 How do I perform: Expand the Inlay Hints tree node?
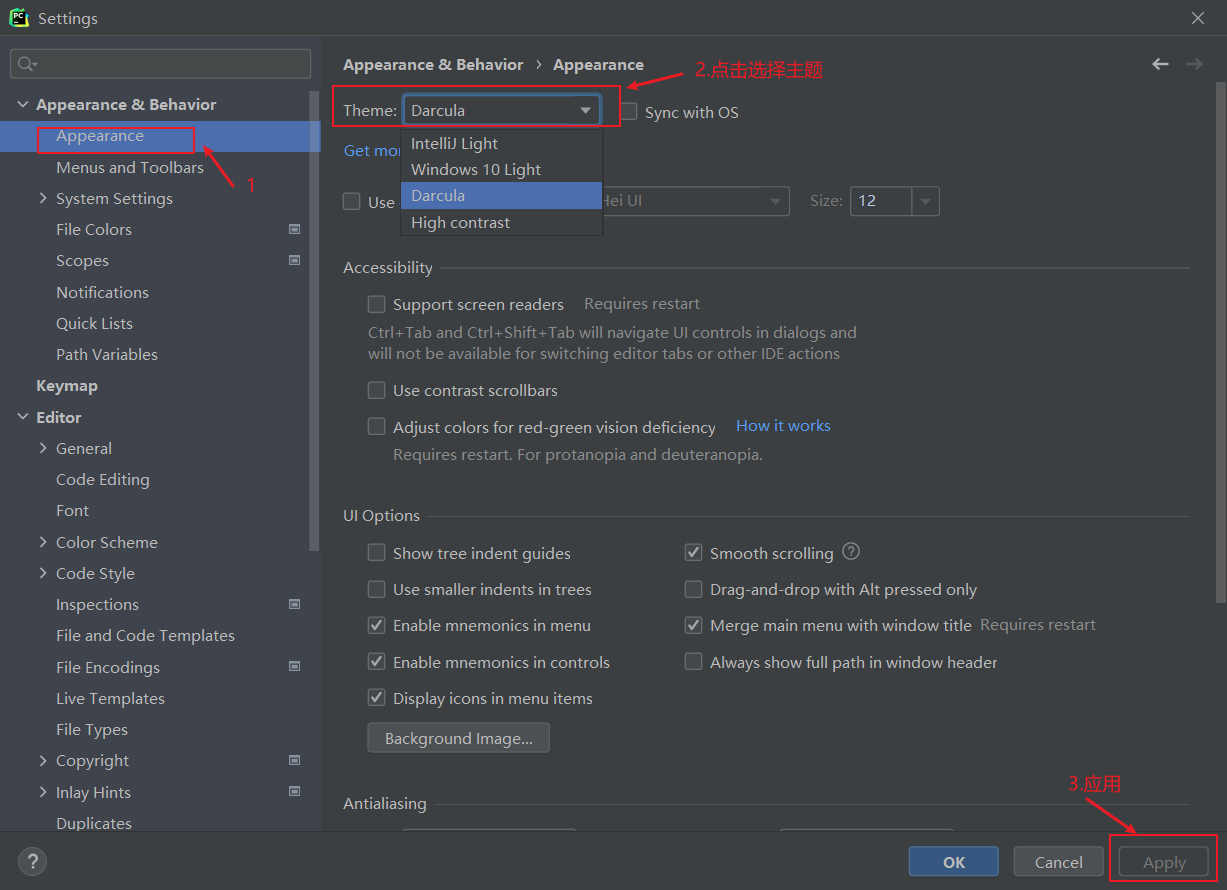[43, 792]
